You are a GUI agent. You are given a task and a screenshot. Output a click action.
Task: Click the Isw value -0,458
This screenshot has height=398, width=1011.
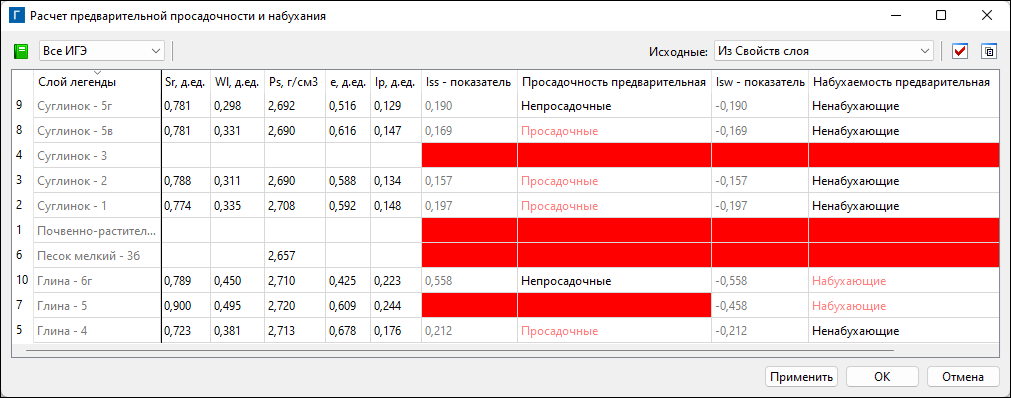732,306
